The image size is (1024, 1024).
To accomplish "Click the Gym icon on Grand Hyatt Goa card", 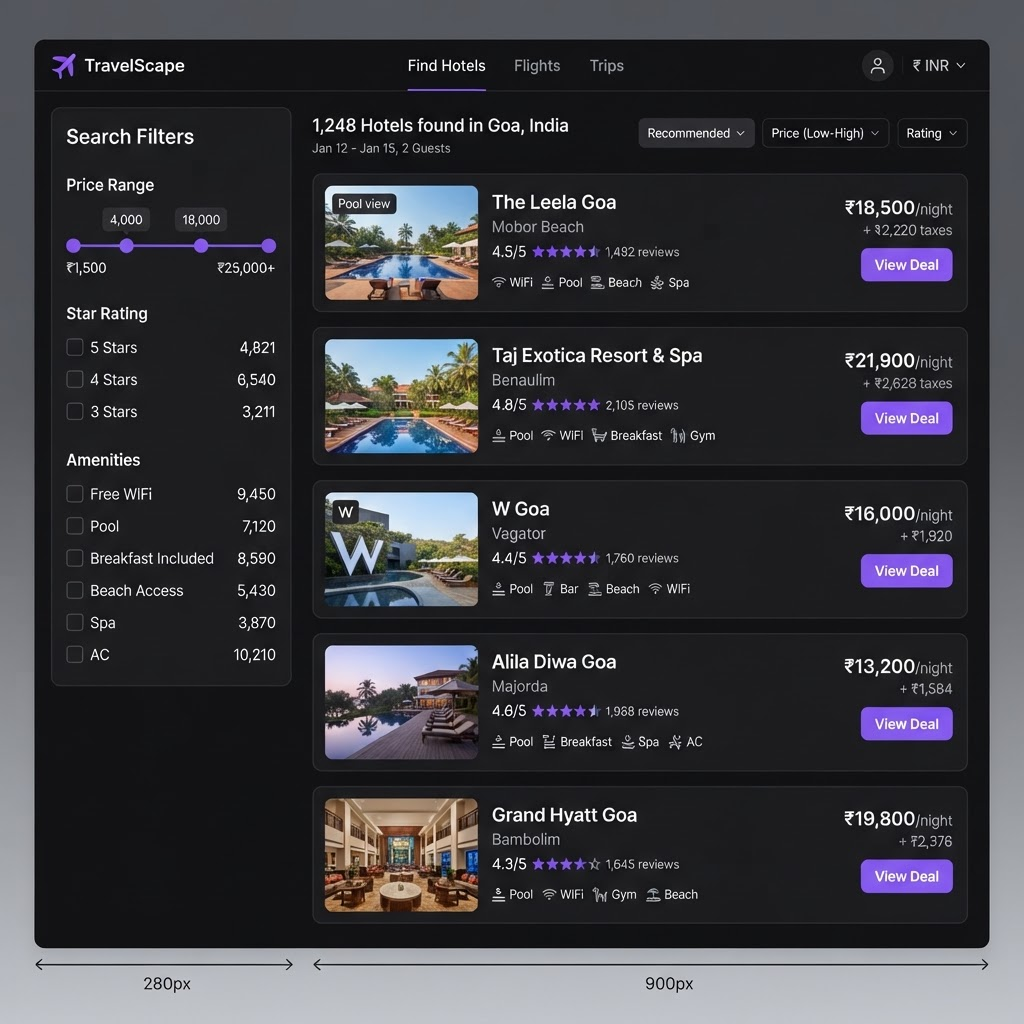I will pos(600,894).
